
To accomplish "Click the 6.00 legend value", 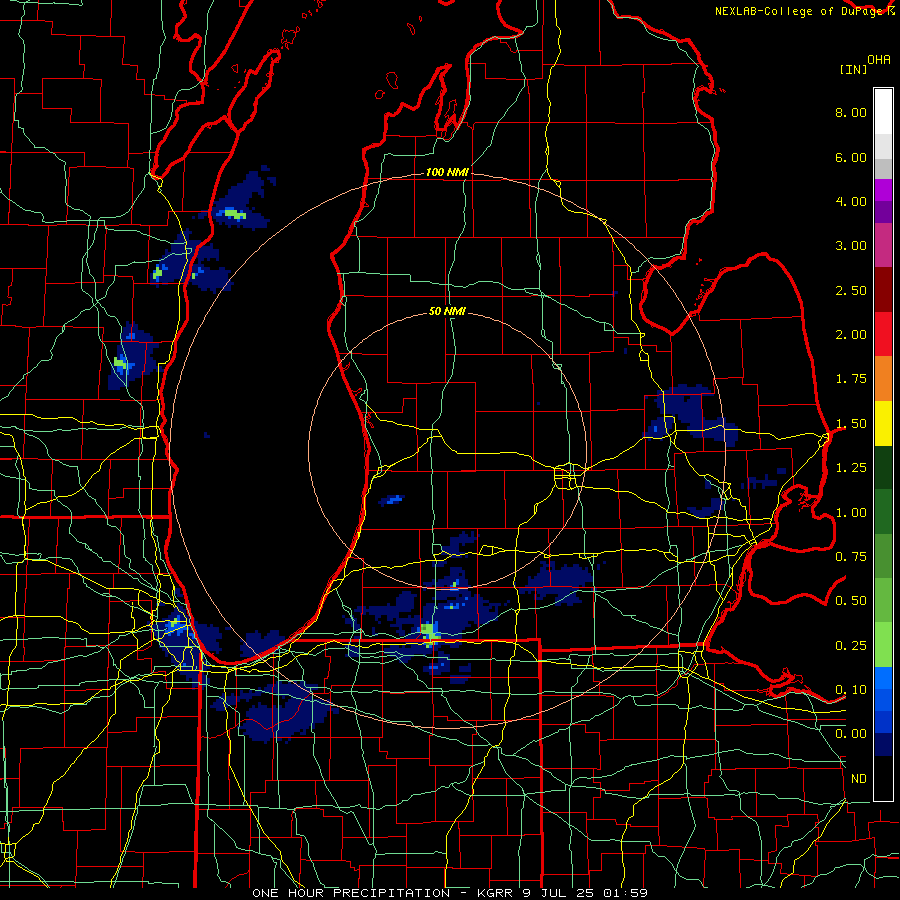I will pos(851,157).
